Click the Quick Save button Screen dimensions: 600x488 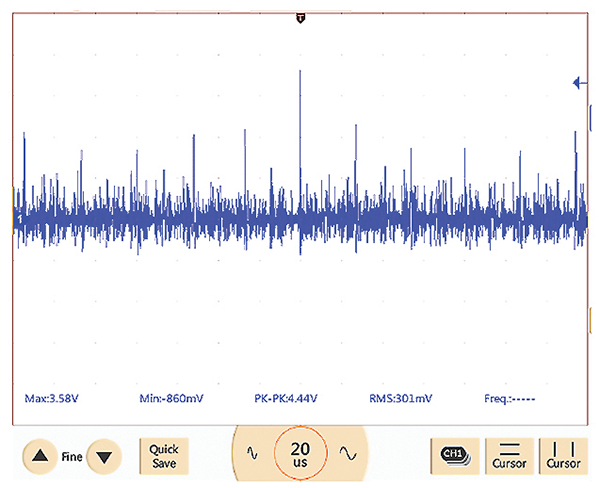[x=164, y=456]
